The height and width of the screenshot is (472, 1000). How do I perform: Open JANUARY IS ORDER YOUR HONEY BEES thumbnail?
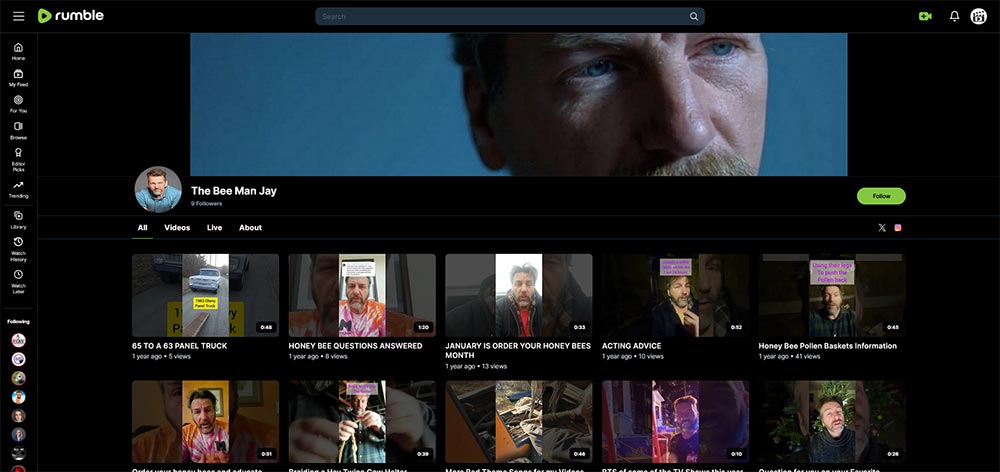point(518,295)
